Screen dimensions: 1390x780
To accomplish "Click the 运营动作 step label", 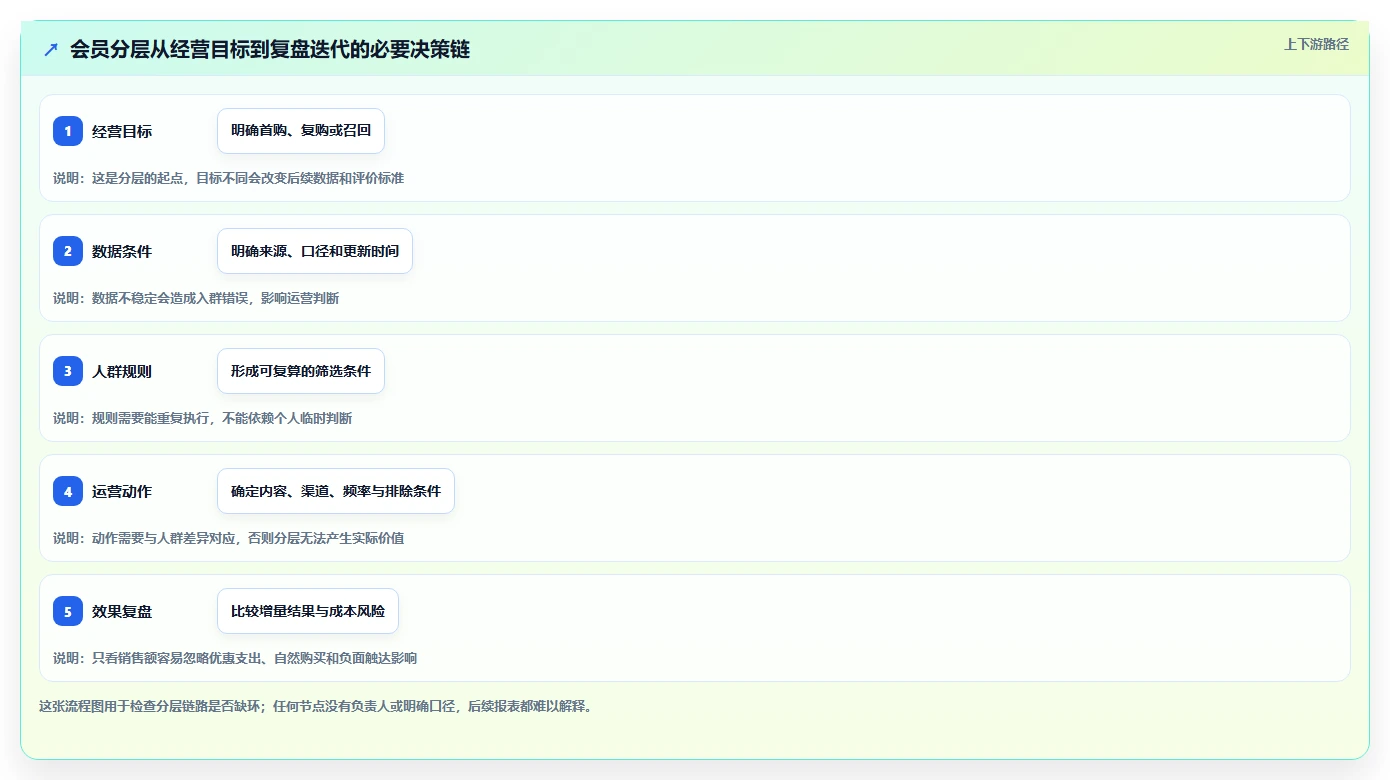I will [122, 491].
